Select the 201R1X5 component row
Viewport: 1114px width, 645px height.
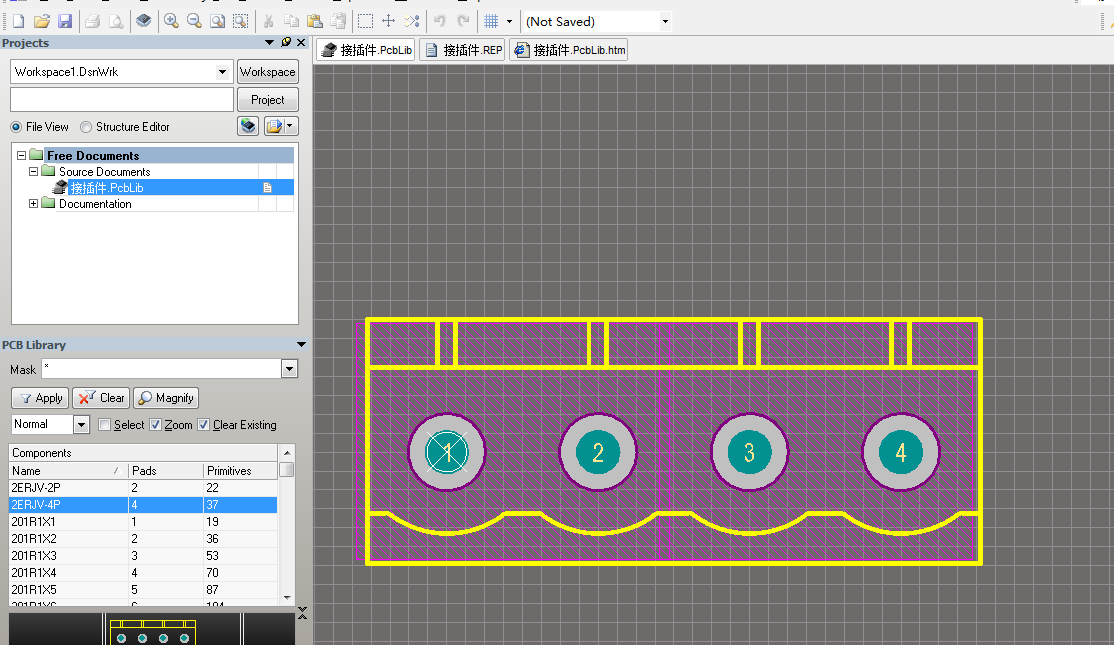click(143, 590)
